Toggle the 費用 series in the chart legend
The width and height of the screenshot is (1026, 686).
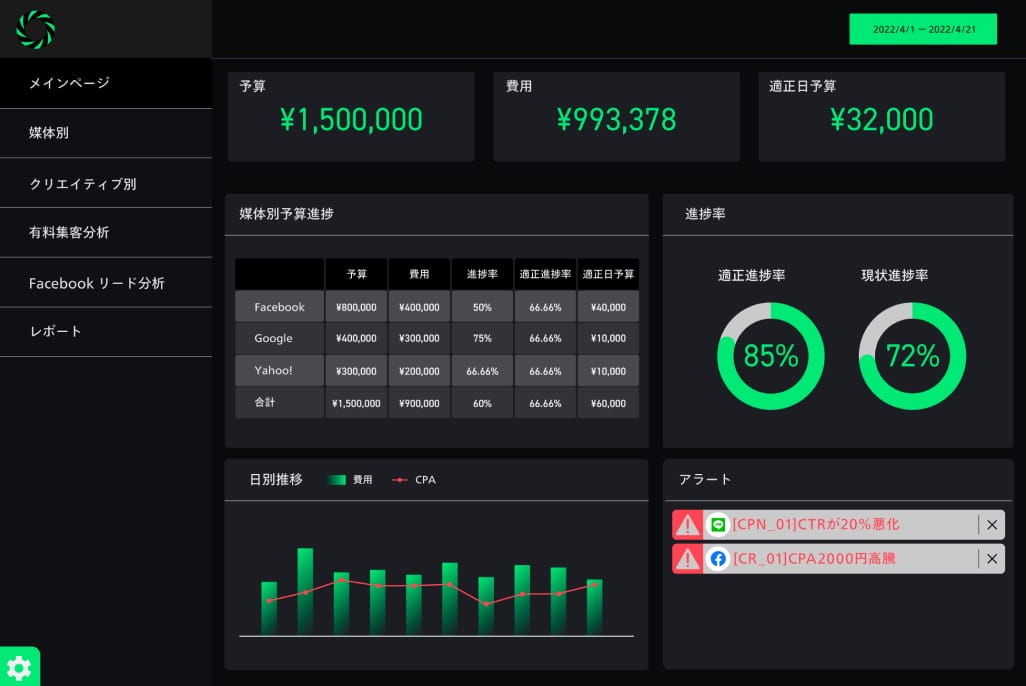350,480
